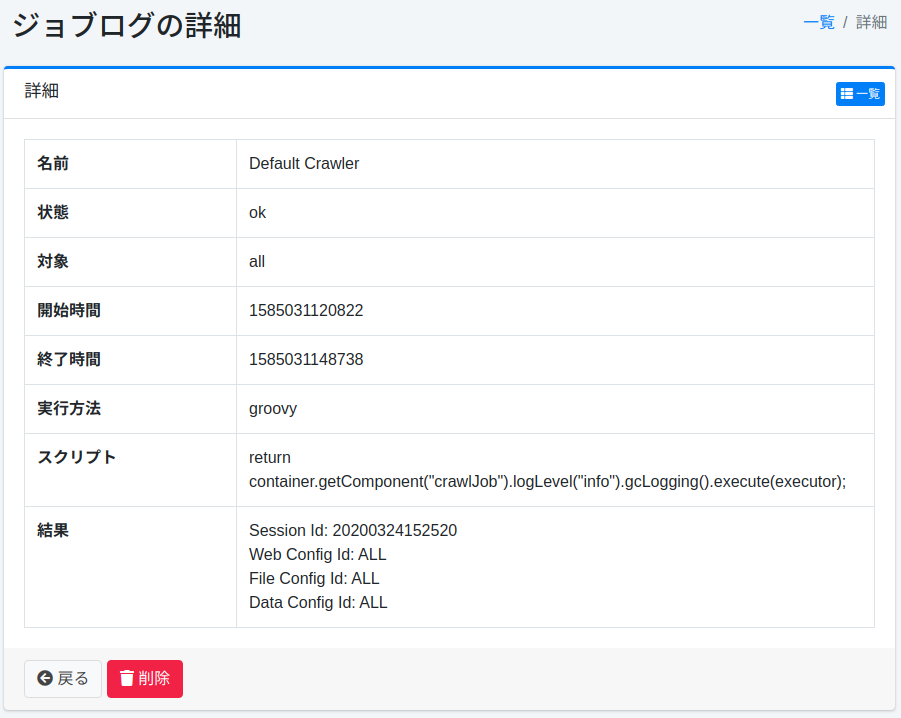This screenshot has width=901, height=718.
Task: Click the list icon in the 一覧 button
Action: click(x=847, y=94)
